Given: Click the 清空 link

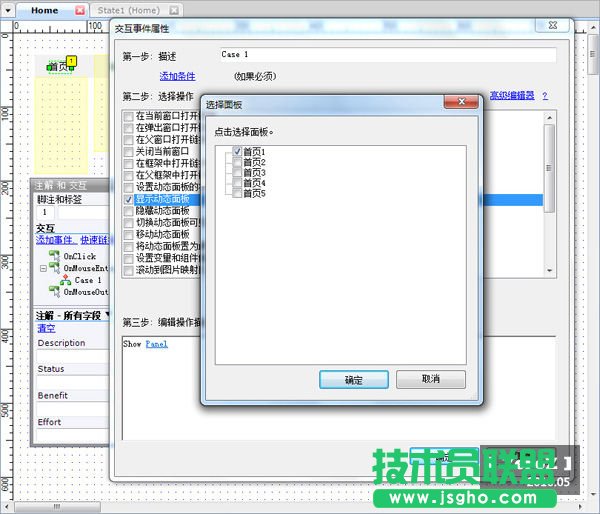Looking at the screenshot, I should point(46,328).
